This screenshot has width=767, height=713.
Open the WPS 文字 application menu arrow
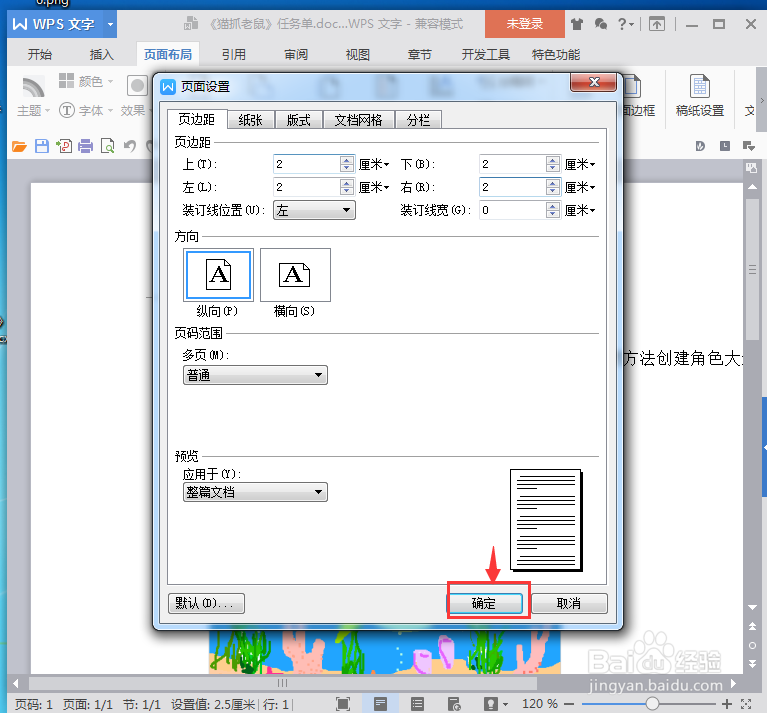(x=111, y=24)
